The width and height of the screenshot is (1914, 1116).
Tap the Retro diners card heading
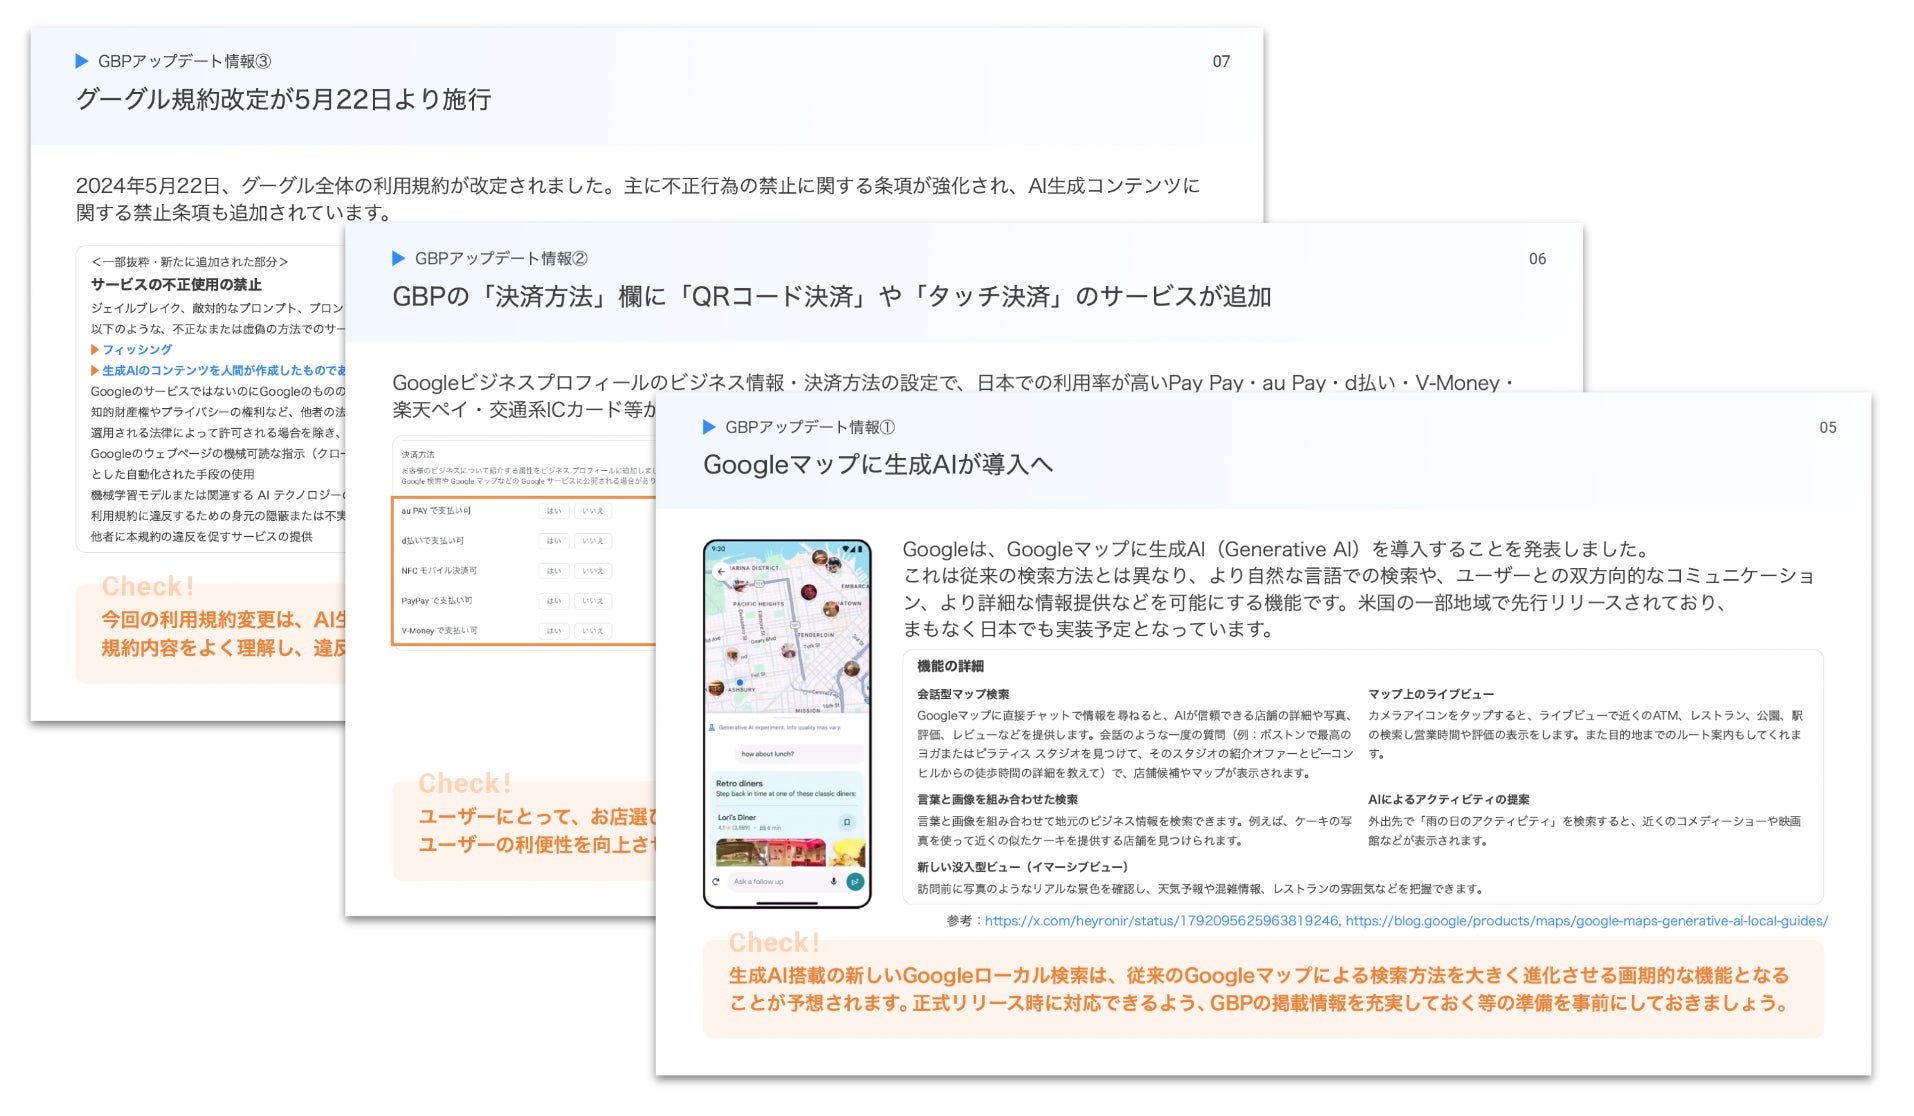(x=739, y=784)
